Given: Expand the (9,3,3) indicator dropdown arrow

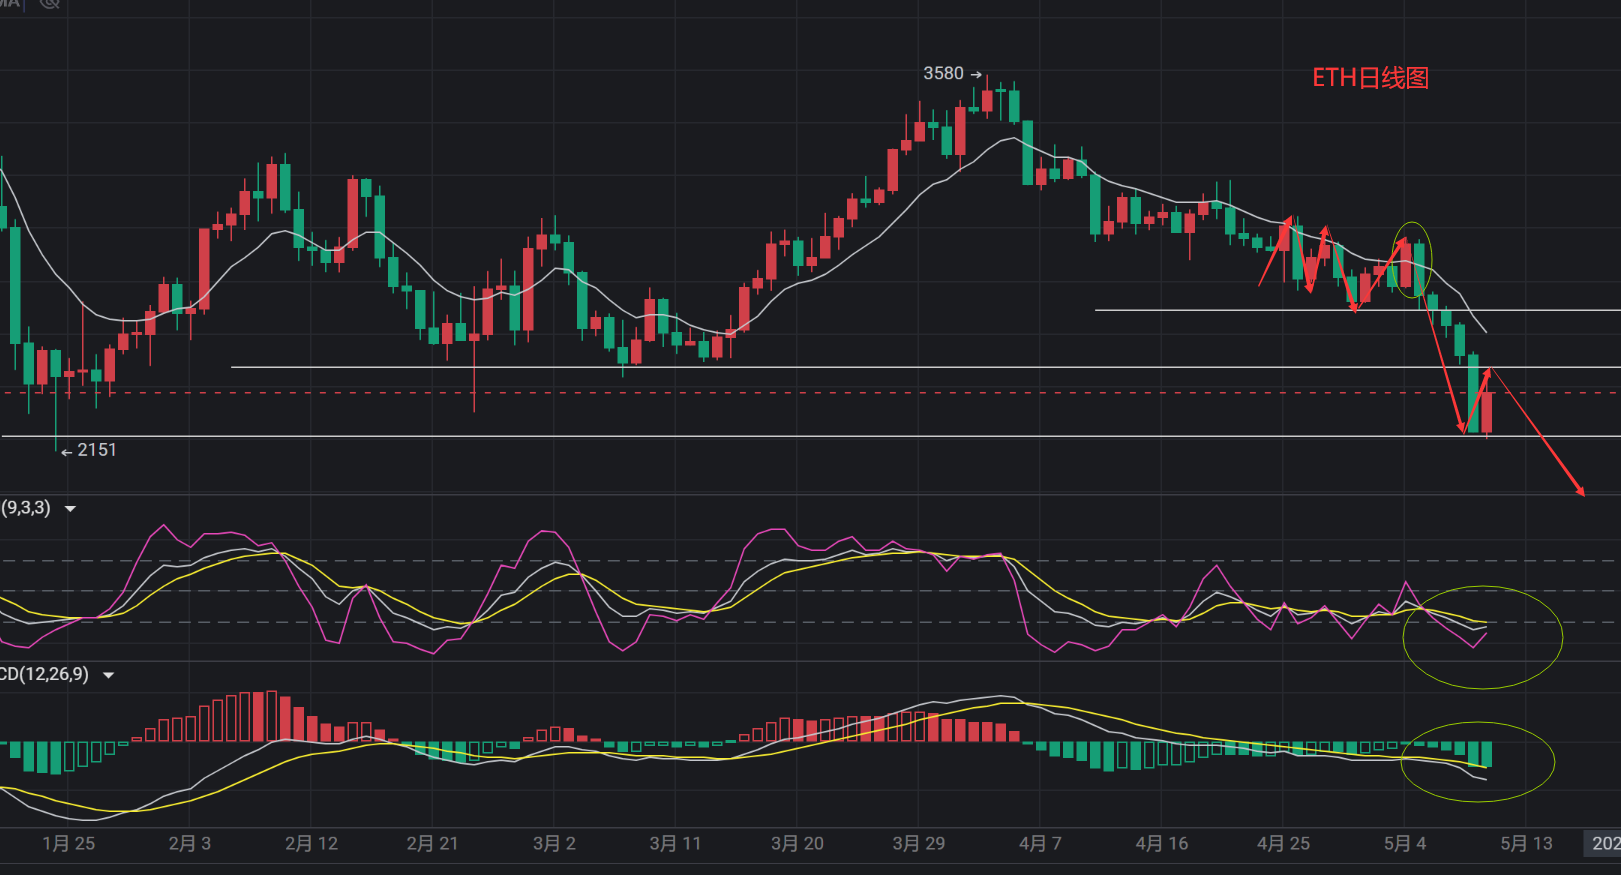Looking at the screenshot, I should [x=71, y=509].
